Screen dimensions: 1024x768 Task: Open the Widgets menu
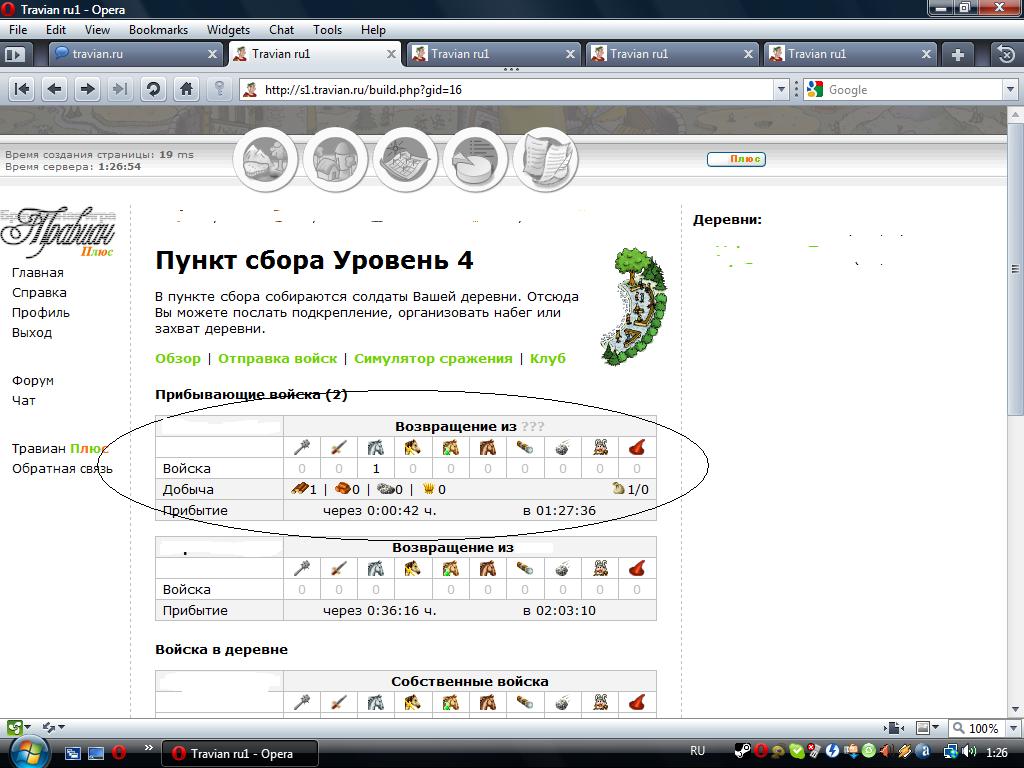point(228,29)
